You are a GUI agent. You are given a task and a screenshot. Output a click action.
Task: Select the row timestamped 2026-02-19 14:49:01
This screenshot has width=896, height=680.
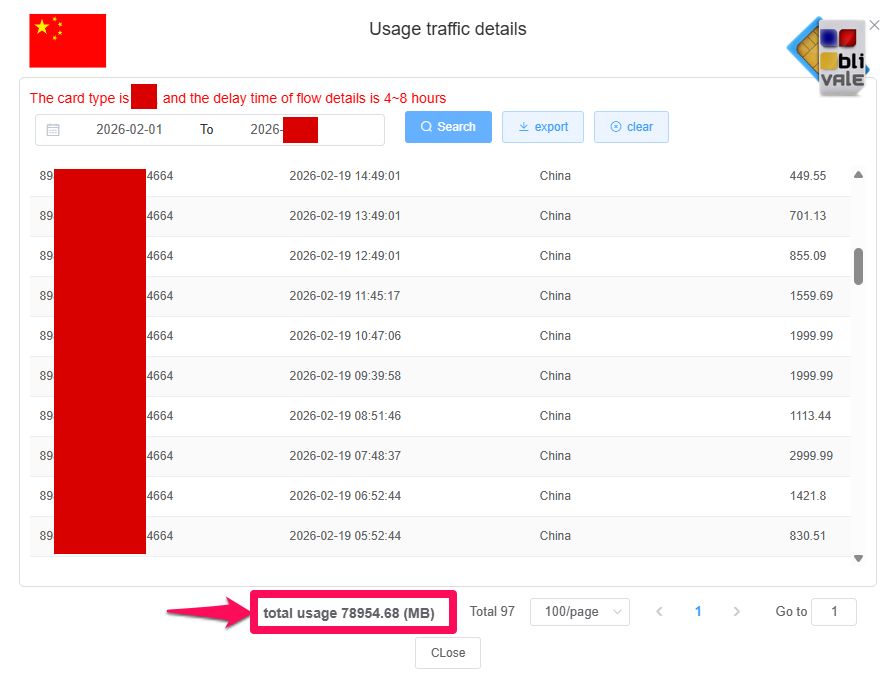440,176
